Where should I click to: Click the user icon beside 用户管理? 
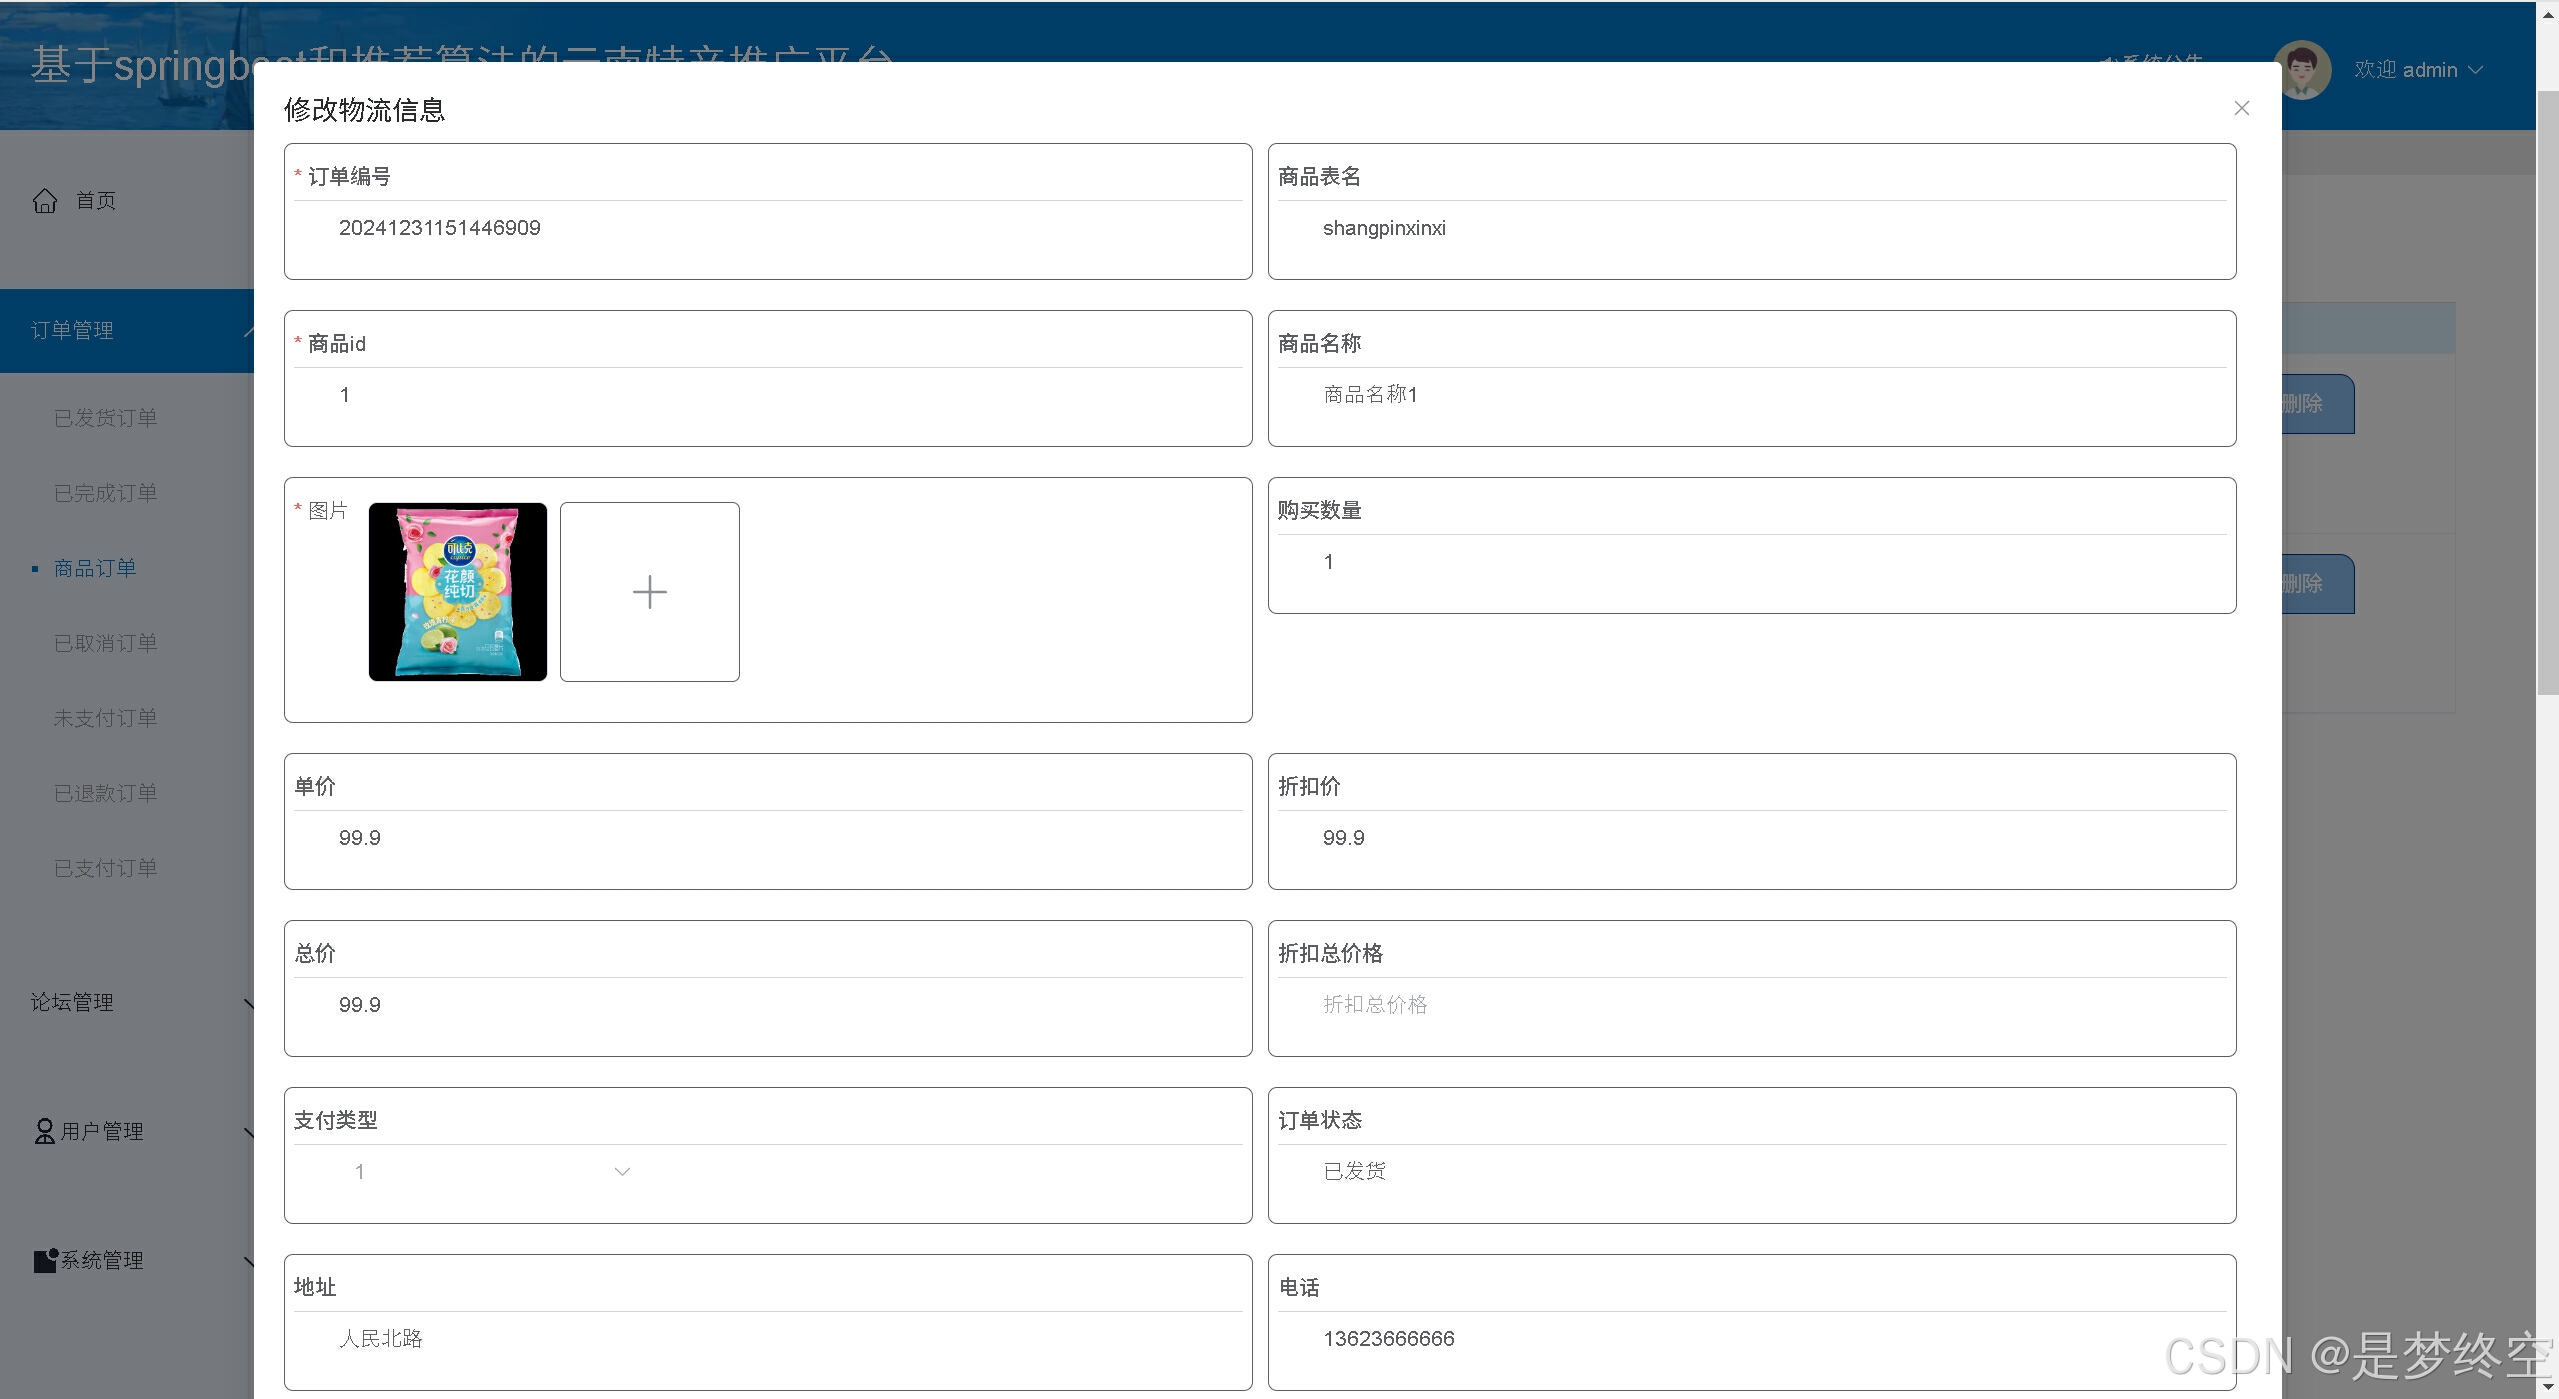[x=44, y=1131]
